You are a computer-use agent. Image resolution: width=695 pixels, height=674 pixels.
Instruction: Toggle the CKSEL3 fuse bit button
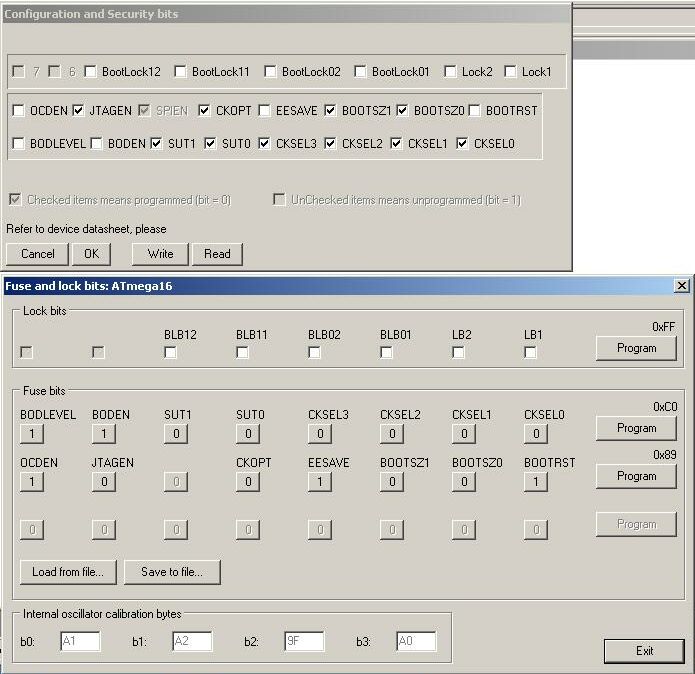[320, 434]
